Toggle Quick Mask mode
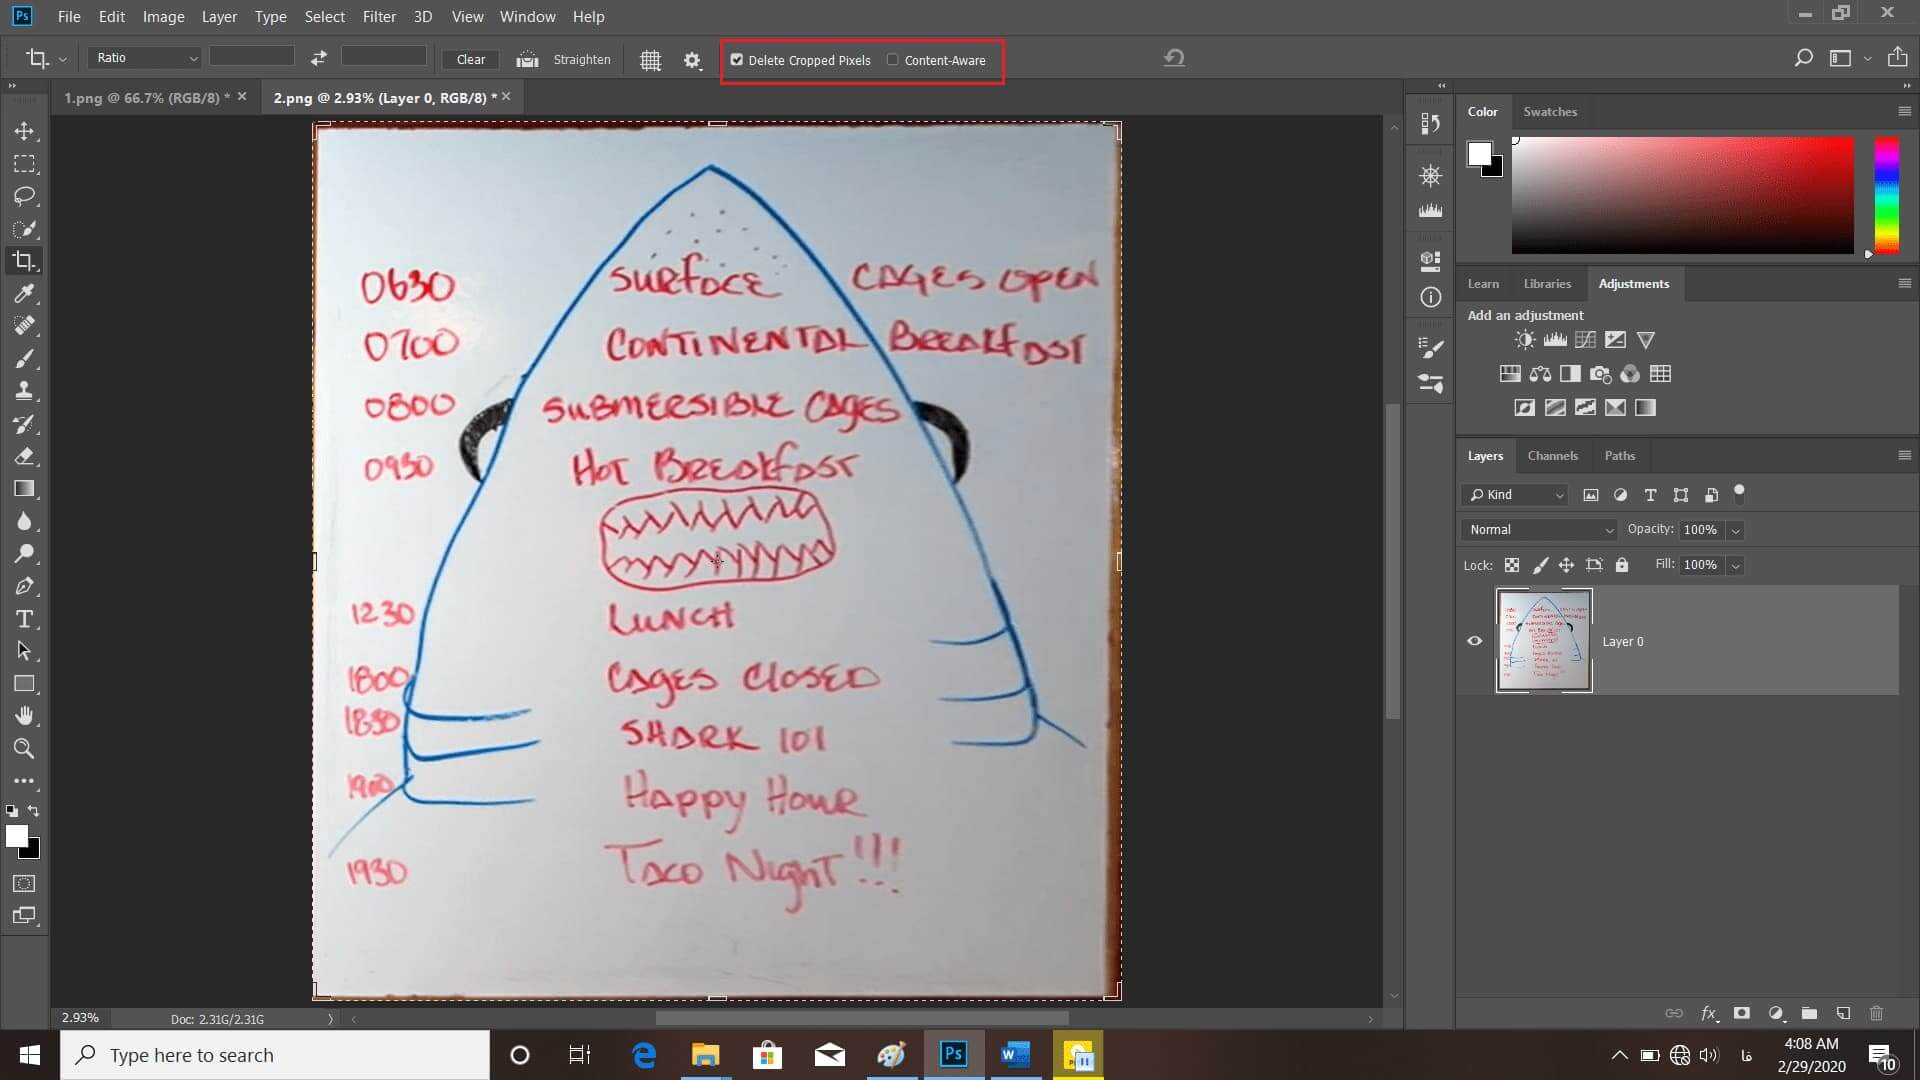 pyautogui.click(x=24, y=883)
